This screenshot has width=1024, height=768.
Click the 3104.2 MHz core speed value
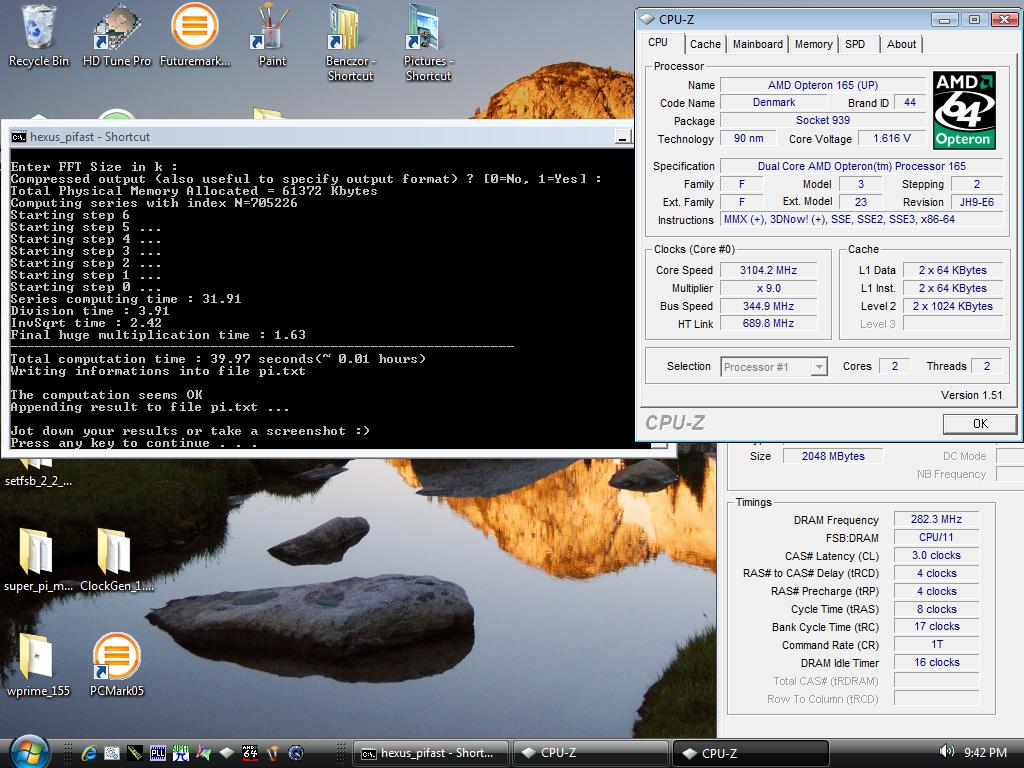[769, 270]
